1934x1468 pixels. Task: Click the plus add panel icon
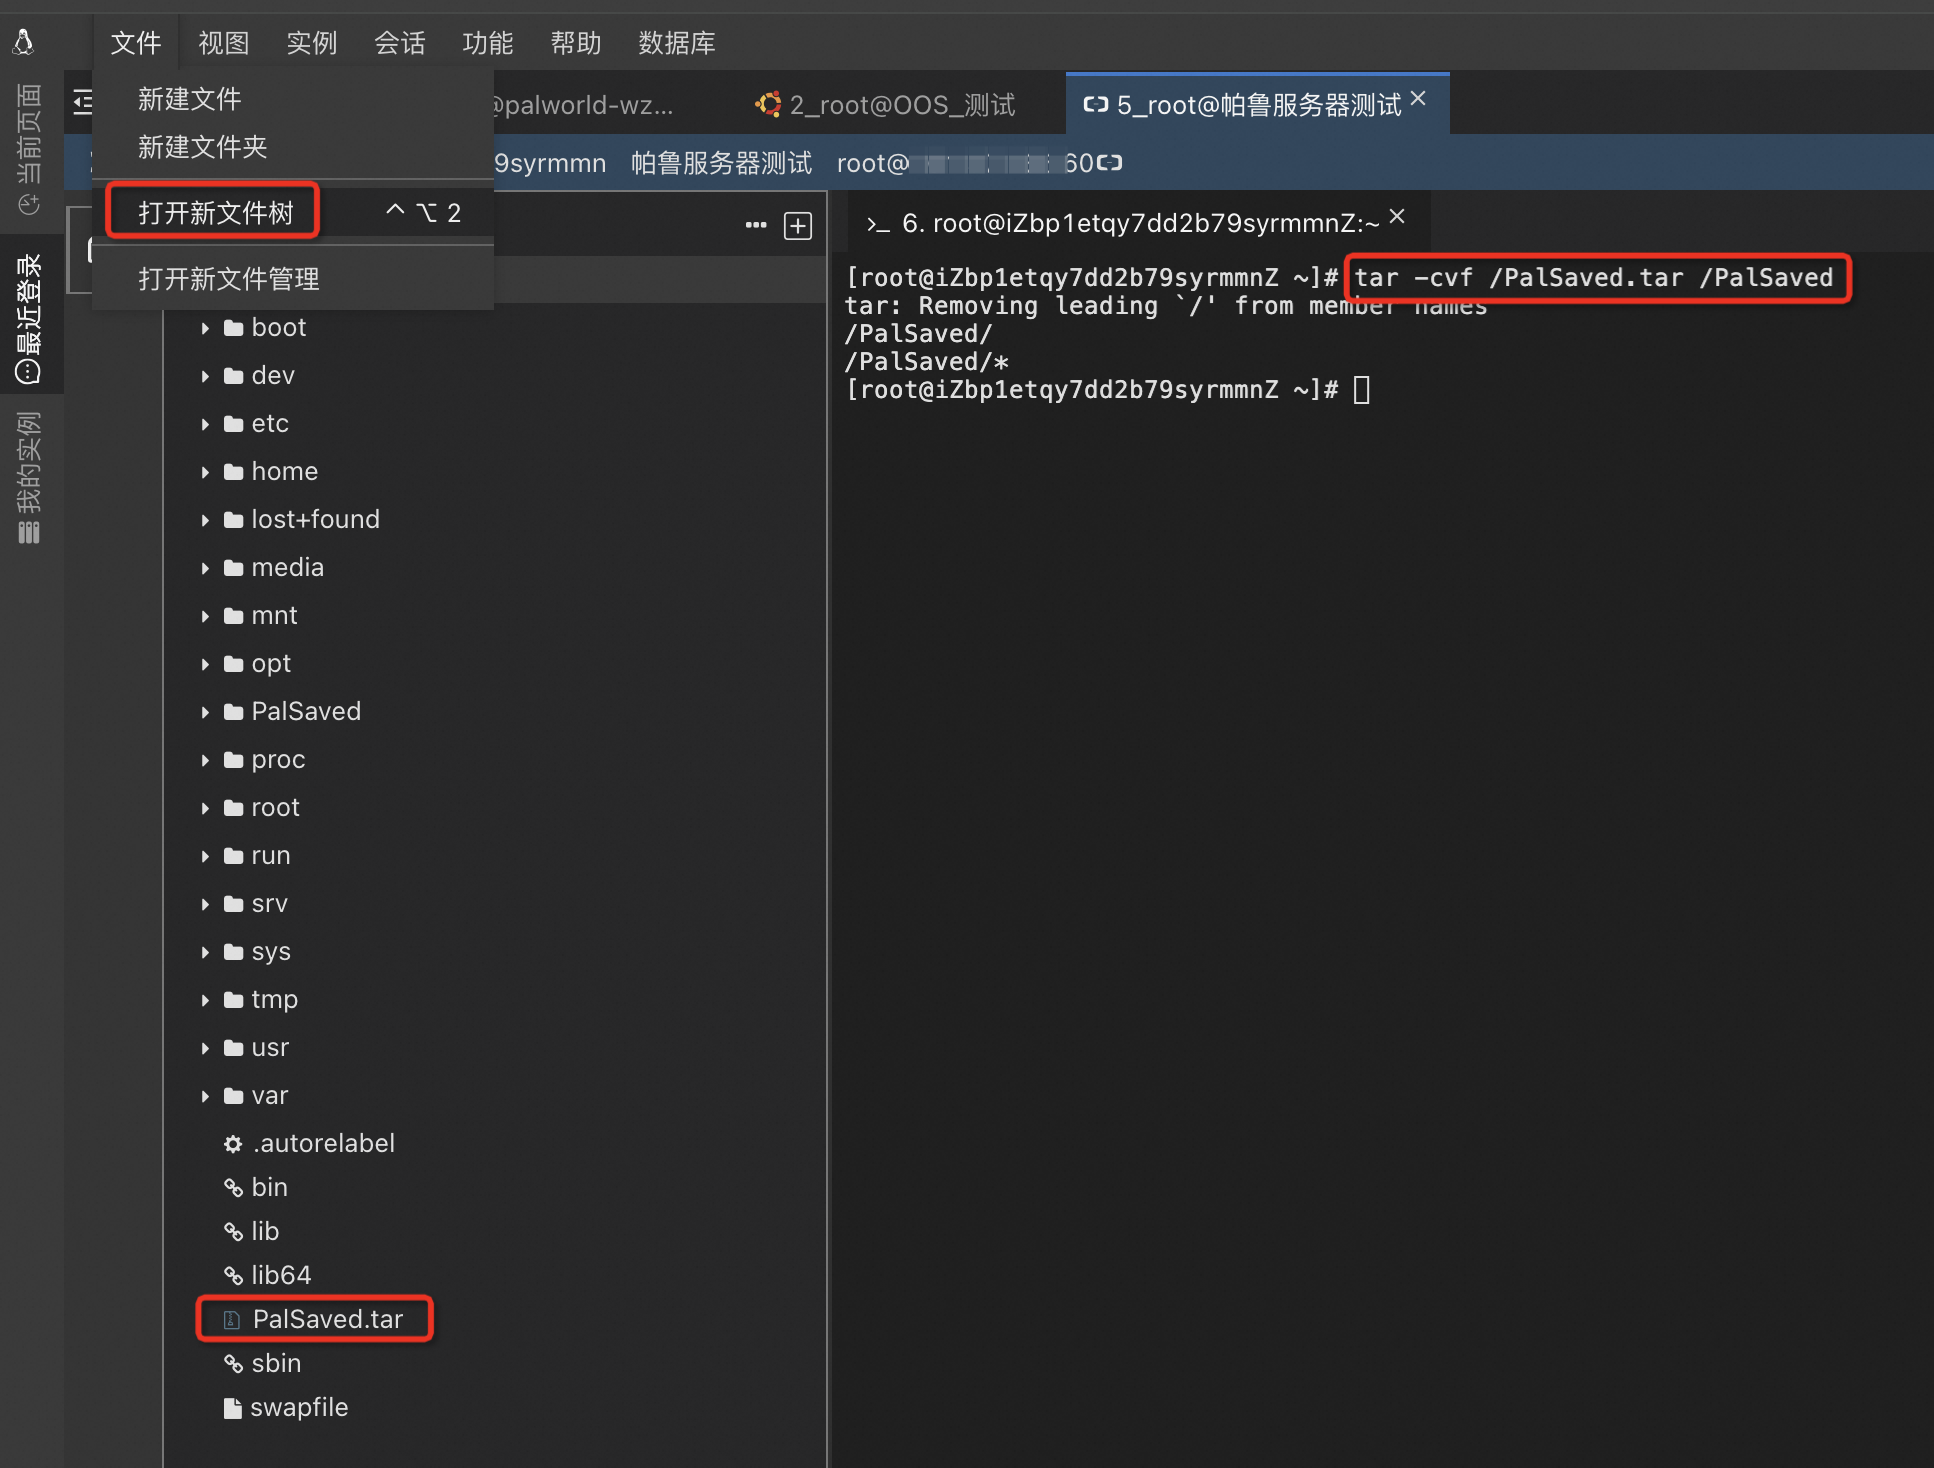tap(797, 226)
